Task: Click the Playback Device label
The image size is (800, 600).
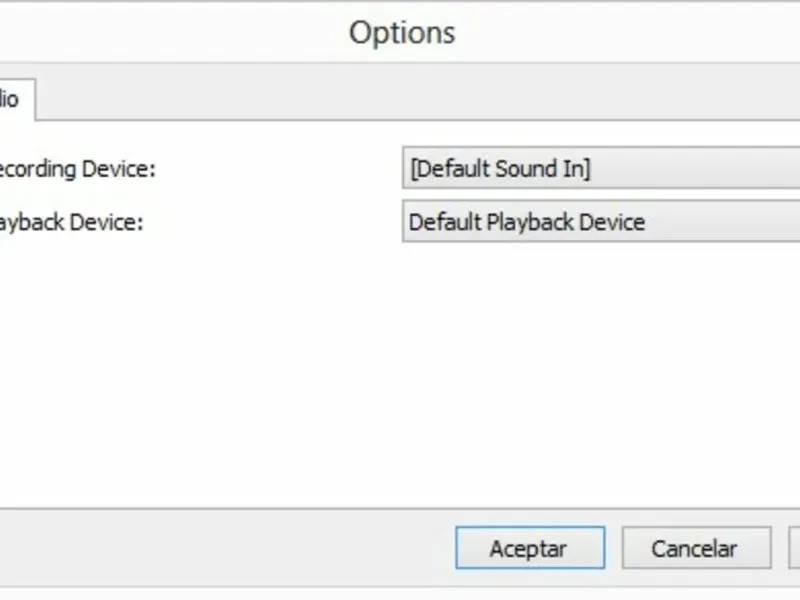Action: click(70, 222)
